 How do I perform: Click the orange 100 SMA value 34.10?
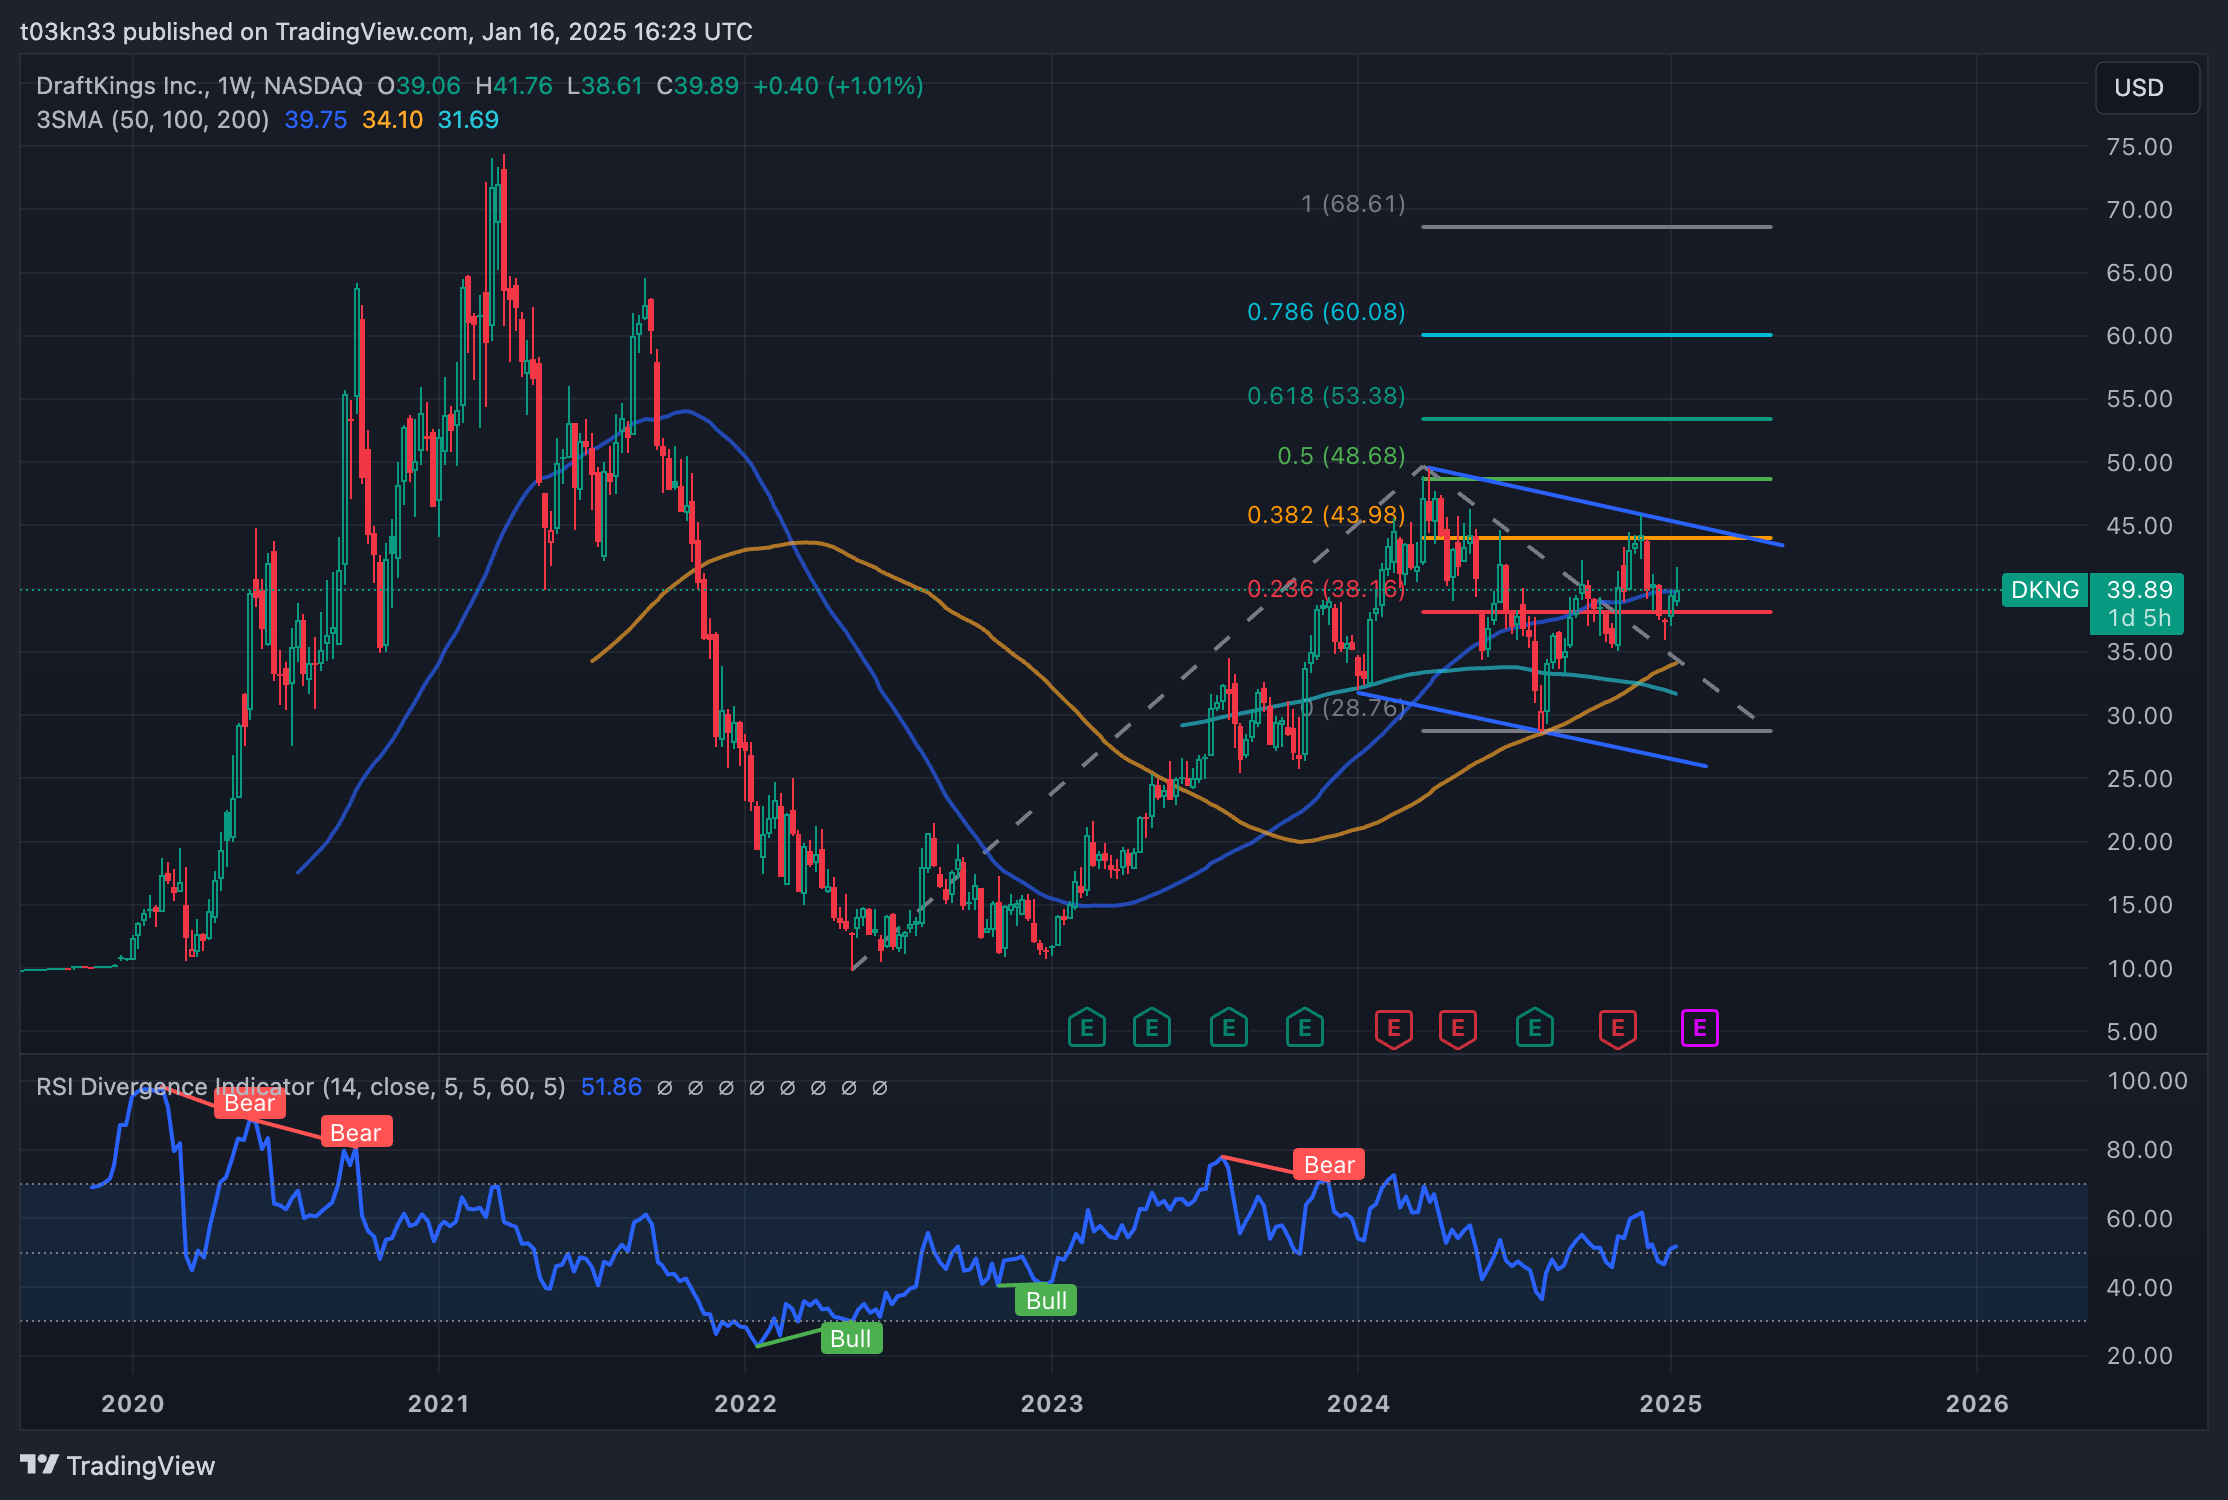(392, 120)
